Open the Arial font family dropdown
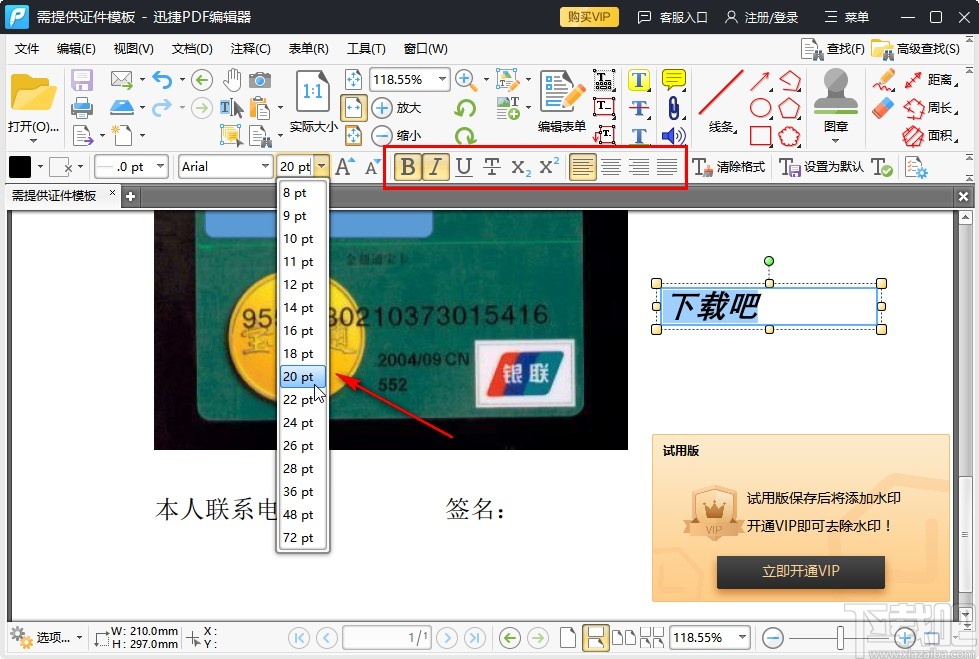 tap(264, 166)
